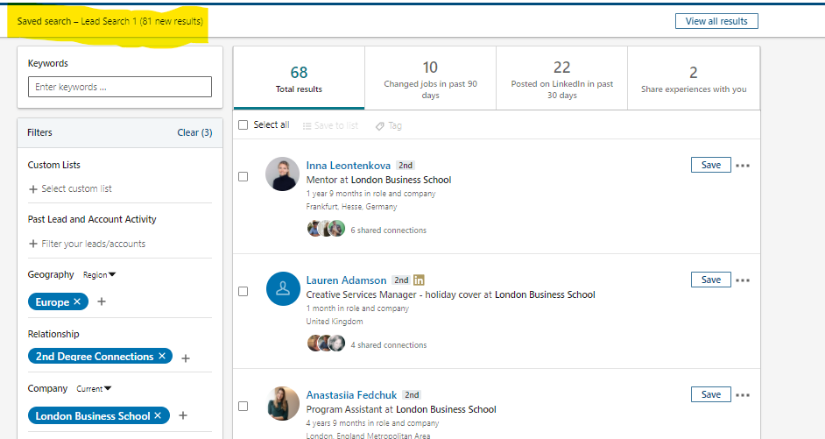
Task: Open more options for Inna Leontenkova
Action: [x=742, y=165]
